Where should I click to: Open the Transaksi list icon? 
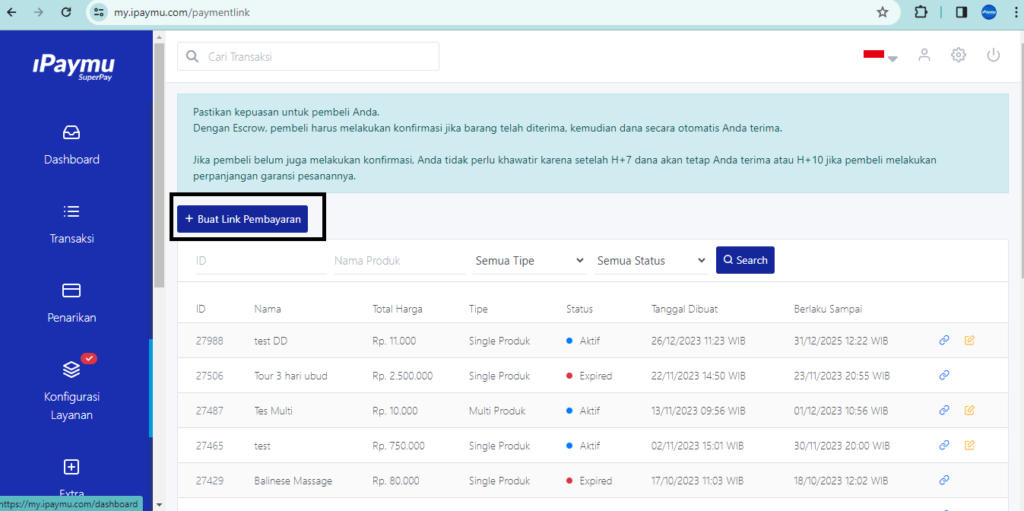(x=71, y=211)
